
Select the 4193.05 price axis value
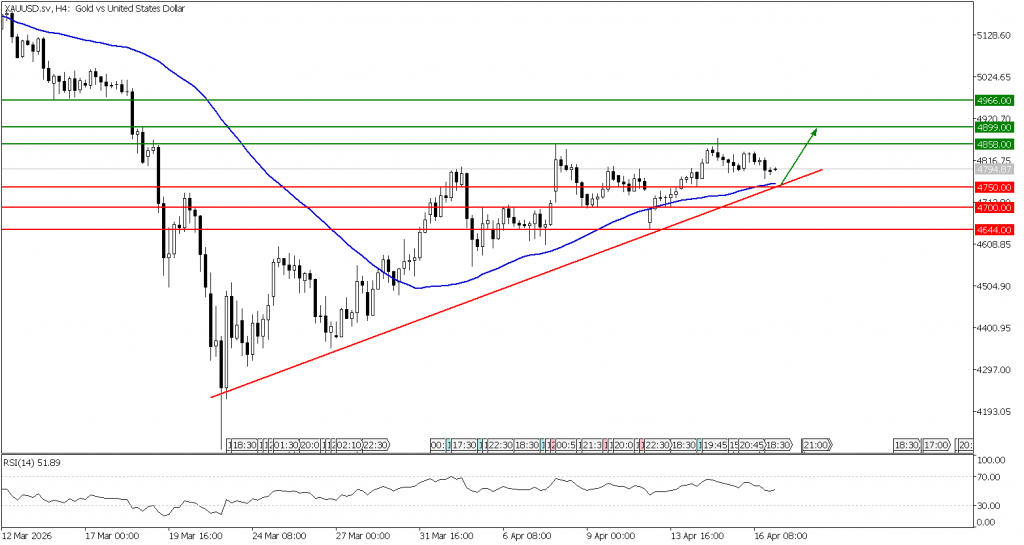point(993,412)
